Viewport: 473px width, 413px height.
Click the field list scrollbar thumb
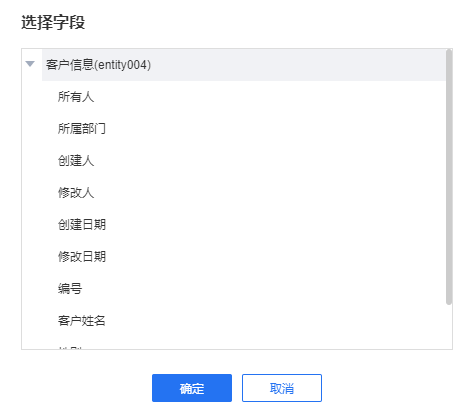pos(449,177)
